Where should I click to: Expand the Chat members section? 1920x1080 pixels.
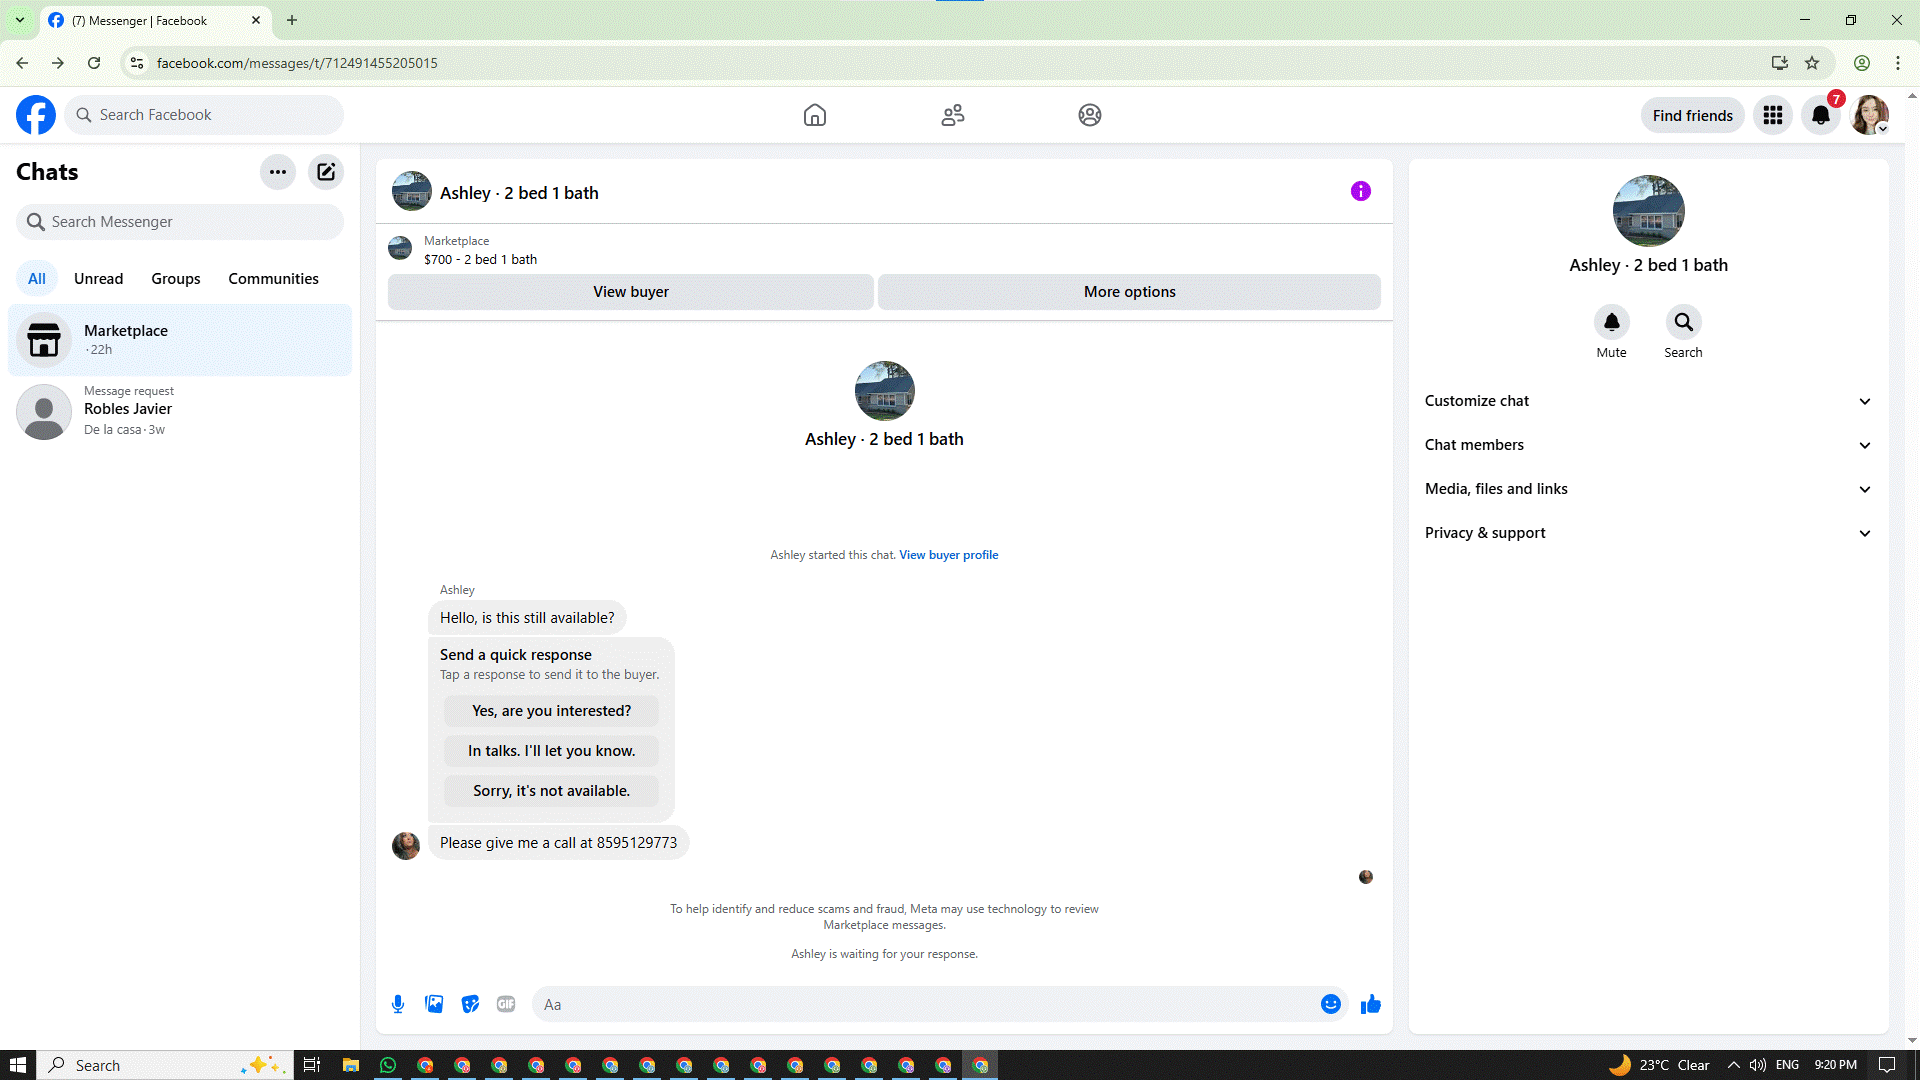1648,445
